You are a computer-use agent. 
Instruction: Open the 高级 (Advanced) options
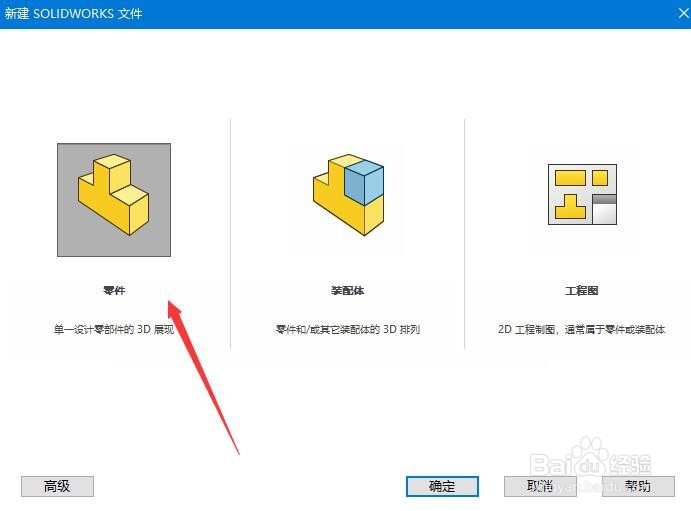coord(57,486)
